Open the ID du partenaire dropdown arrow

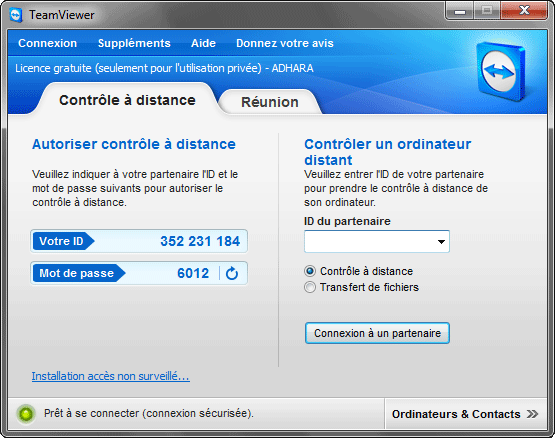[441, 241]
